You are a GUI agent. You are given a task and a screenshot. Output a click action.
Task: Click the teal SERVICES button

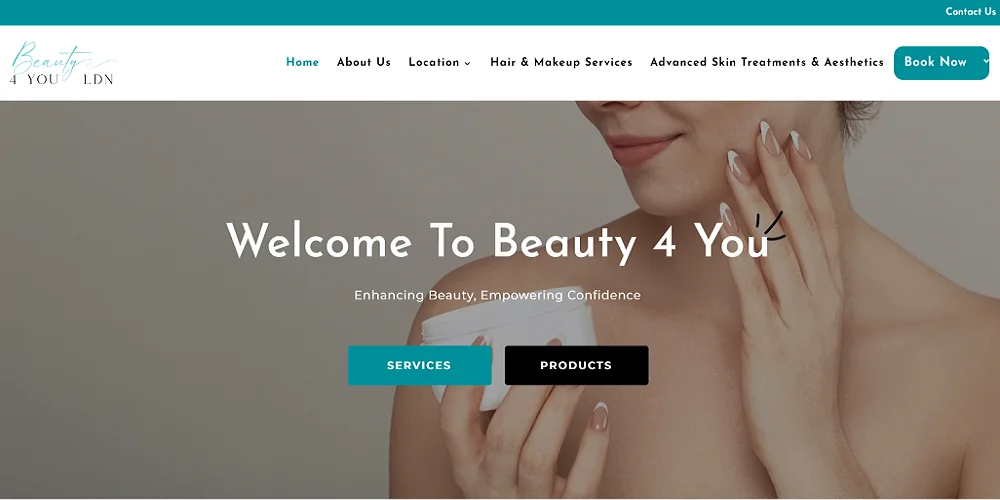pyautogui.click(x=419, y=365)
